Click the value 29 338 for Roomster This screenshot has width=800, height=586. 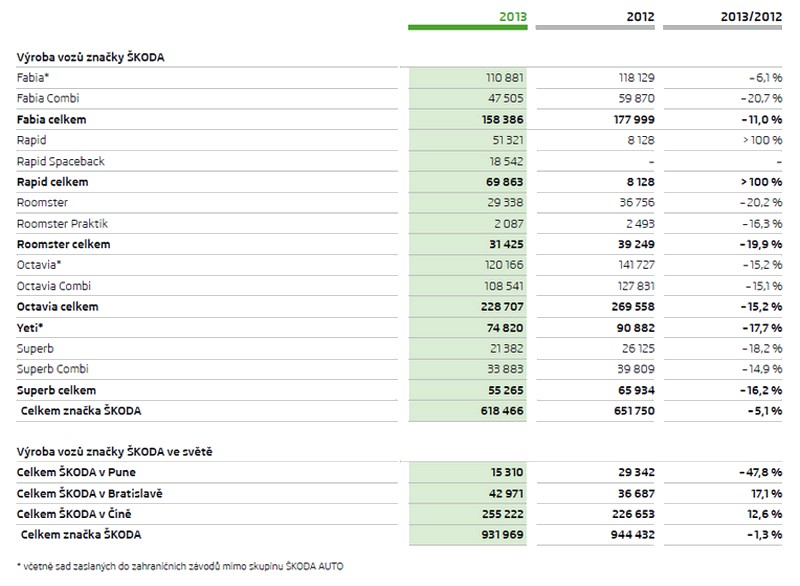505,202
